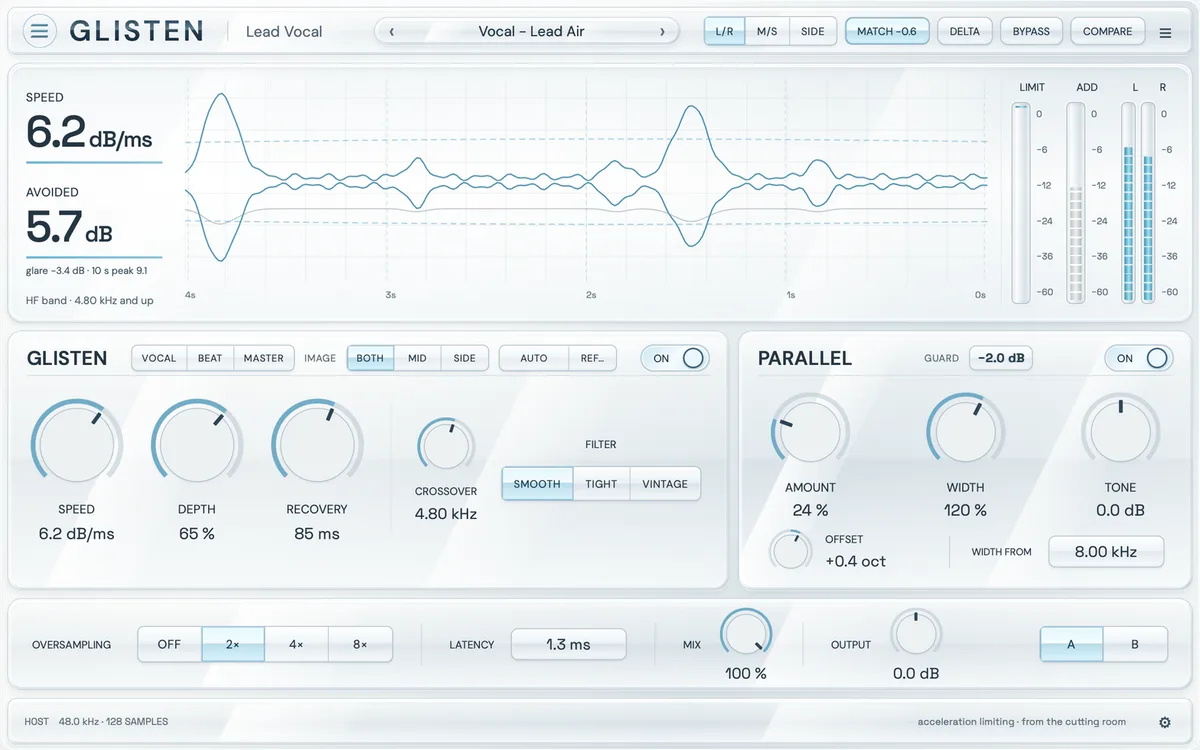Turn oversampling OFF
Image resolution: width=1200 pixels, height=750 pixels.
point(169,644)
